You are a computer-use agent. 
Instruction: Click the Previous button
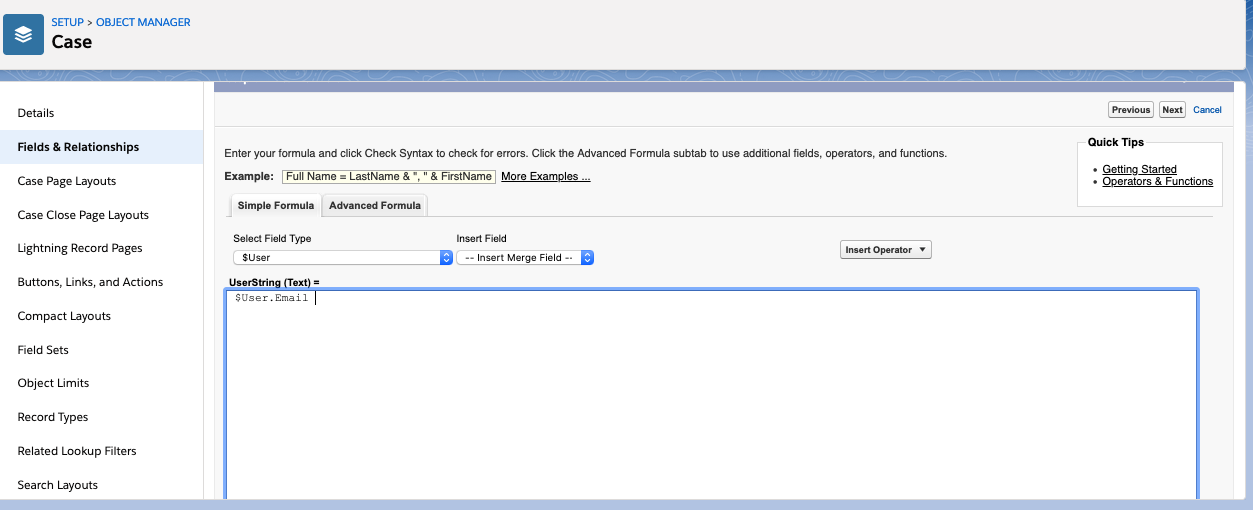tap(1130, 110)
